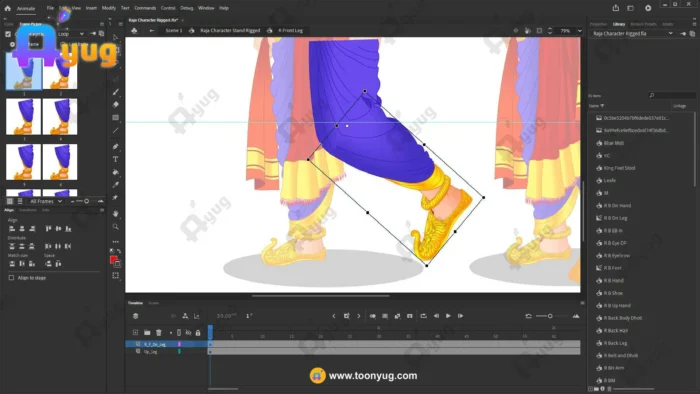Viewport: 700px width, 394px height.
Task: Open the File menu
Action: [x=50, y=8]
